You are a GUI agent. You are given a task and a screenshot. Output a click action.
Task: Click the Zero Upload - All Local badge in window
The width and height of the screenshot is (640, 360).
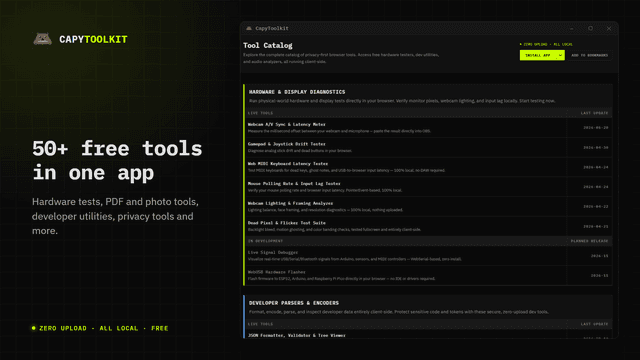pyautogui.click(x=546, y=44)
